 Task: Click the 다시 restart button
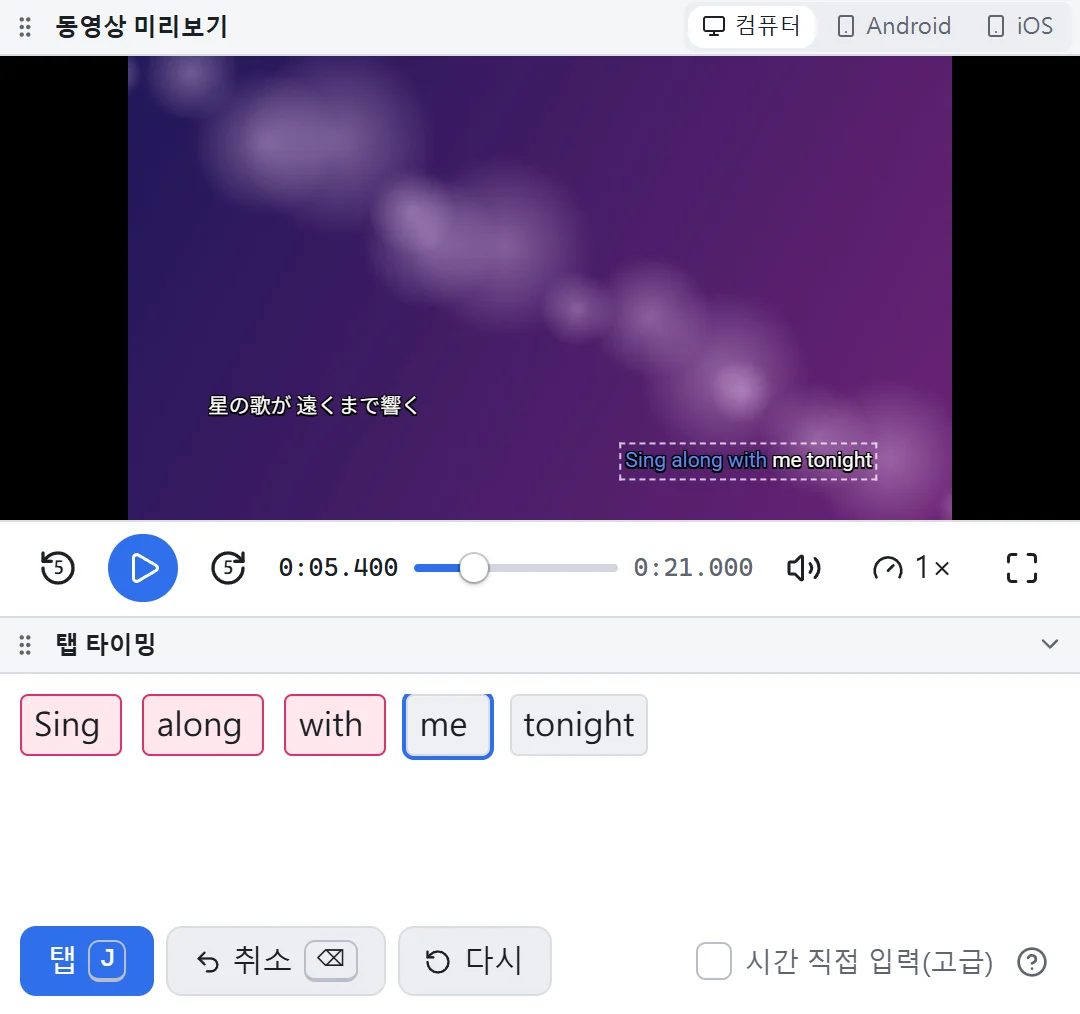(x=475, y=960)
